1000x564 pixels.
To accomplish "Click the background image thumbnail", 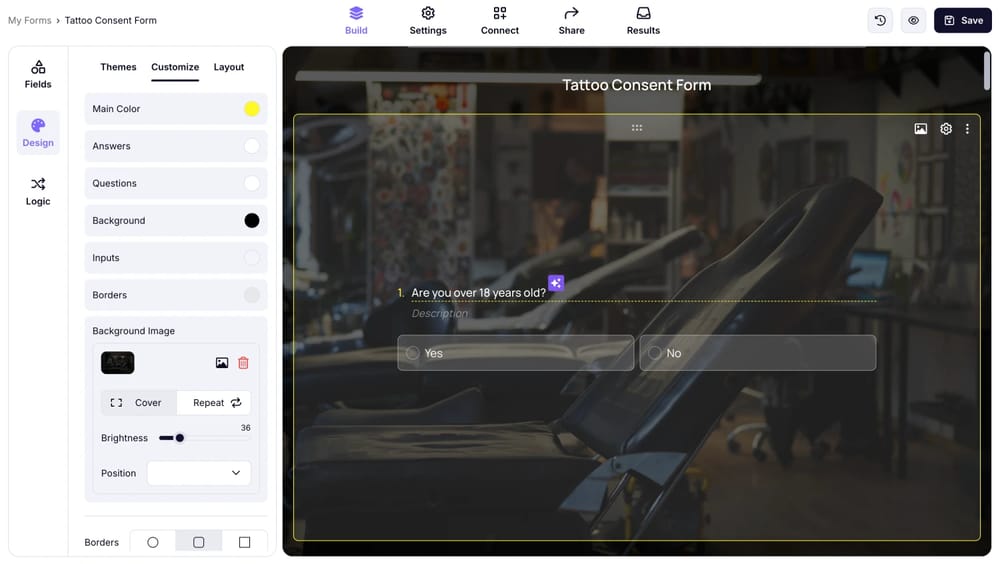I will point(118,363).
